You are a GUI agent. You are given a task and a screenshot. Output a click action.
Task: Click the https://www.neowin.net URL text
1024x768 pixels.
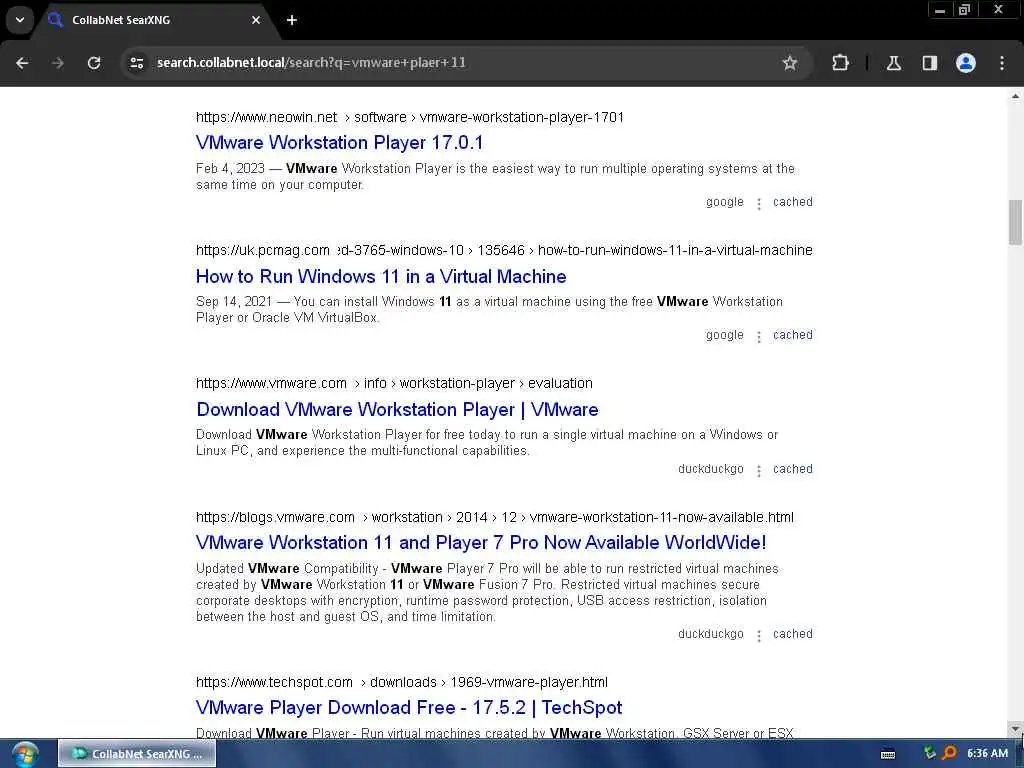pyautogui.click(x=266, y=117)
